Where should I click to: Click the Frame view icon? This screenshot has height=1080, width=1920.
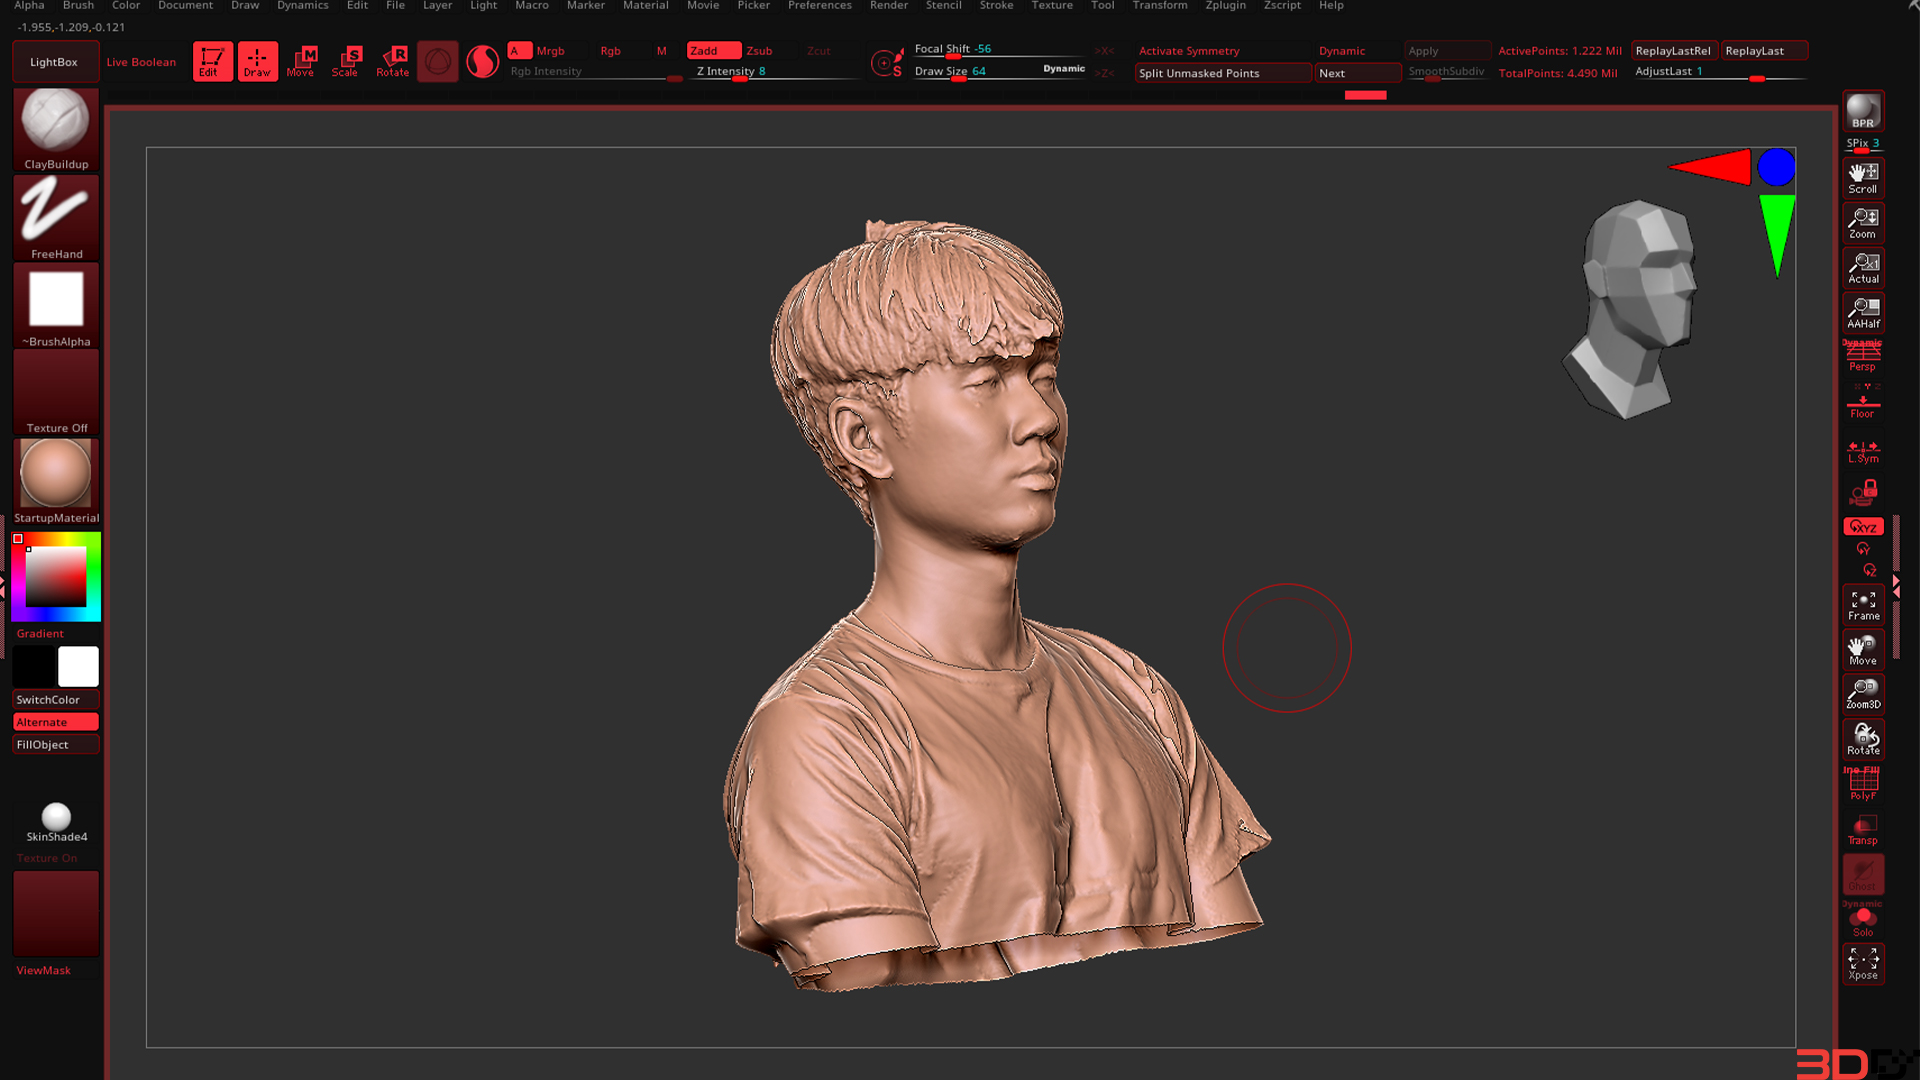click(x=1863, y=605)
